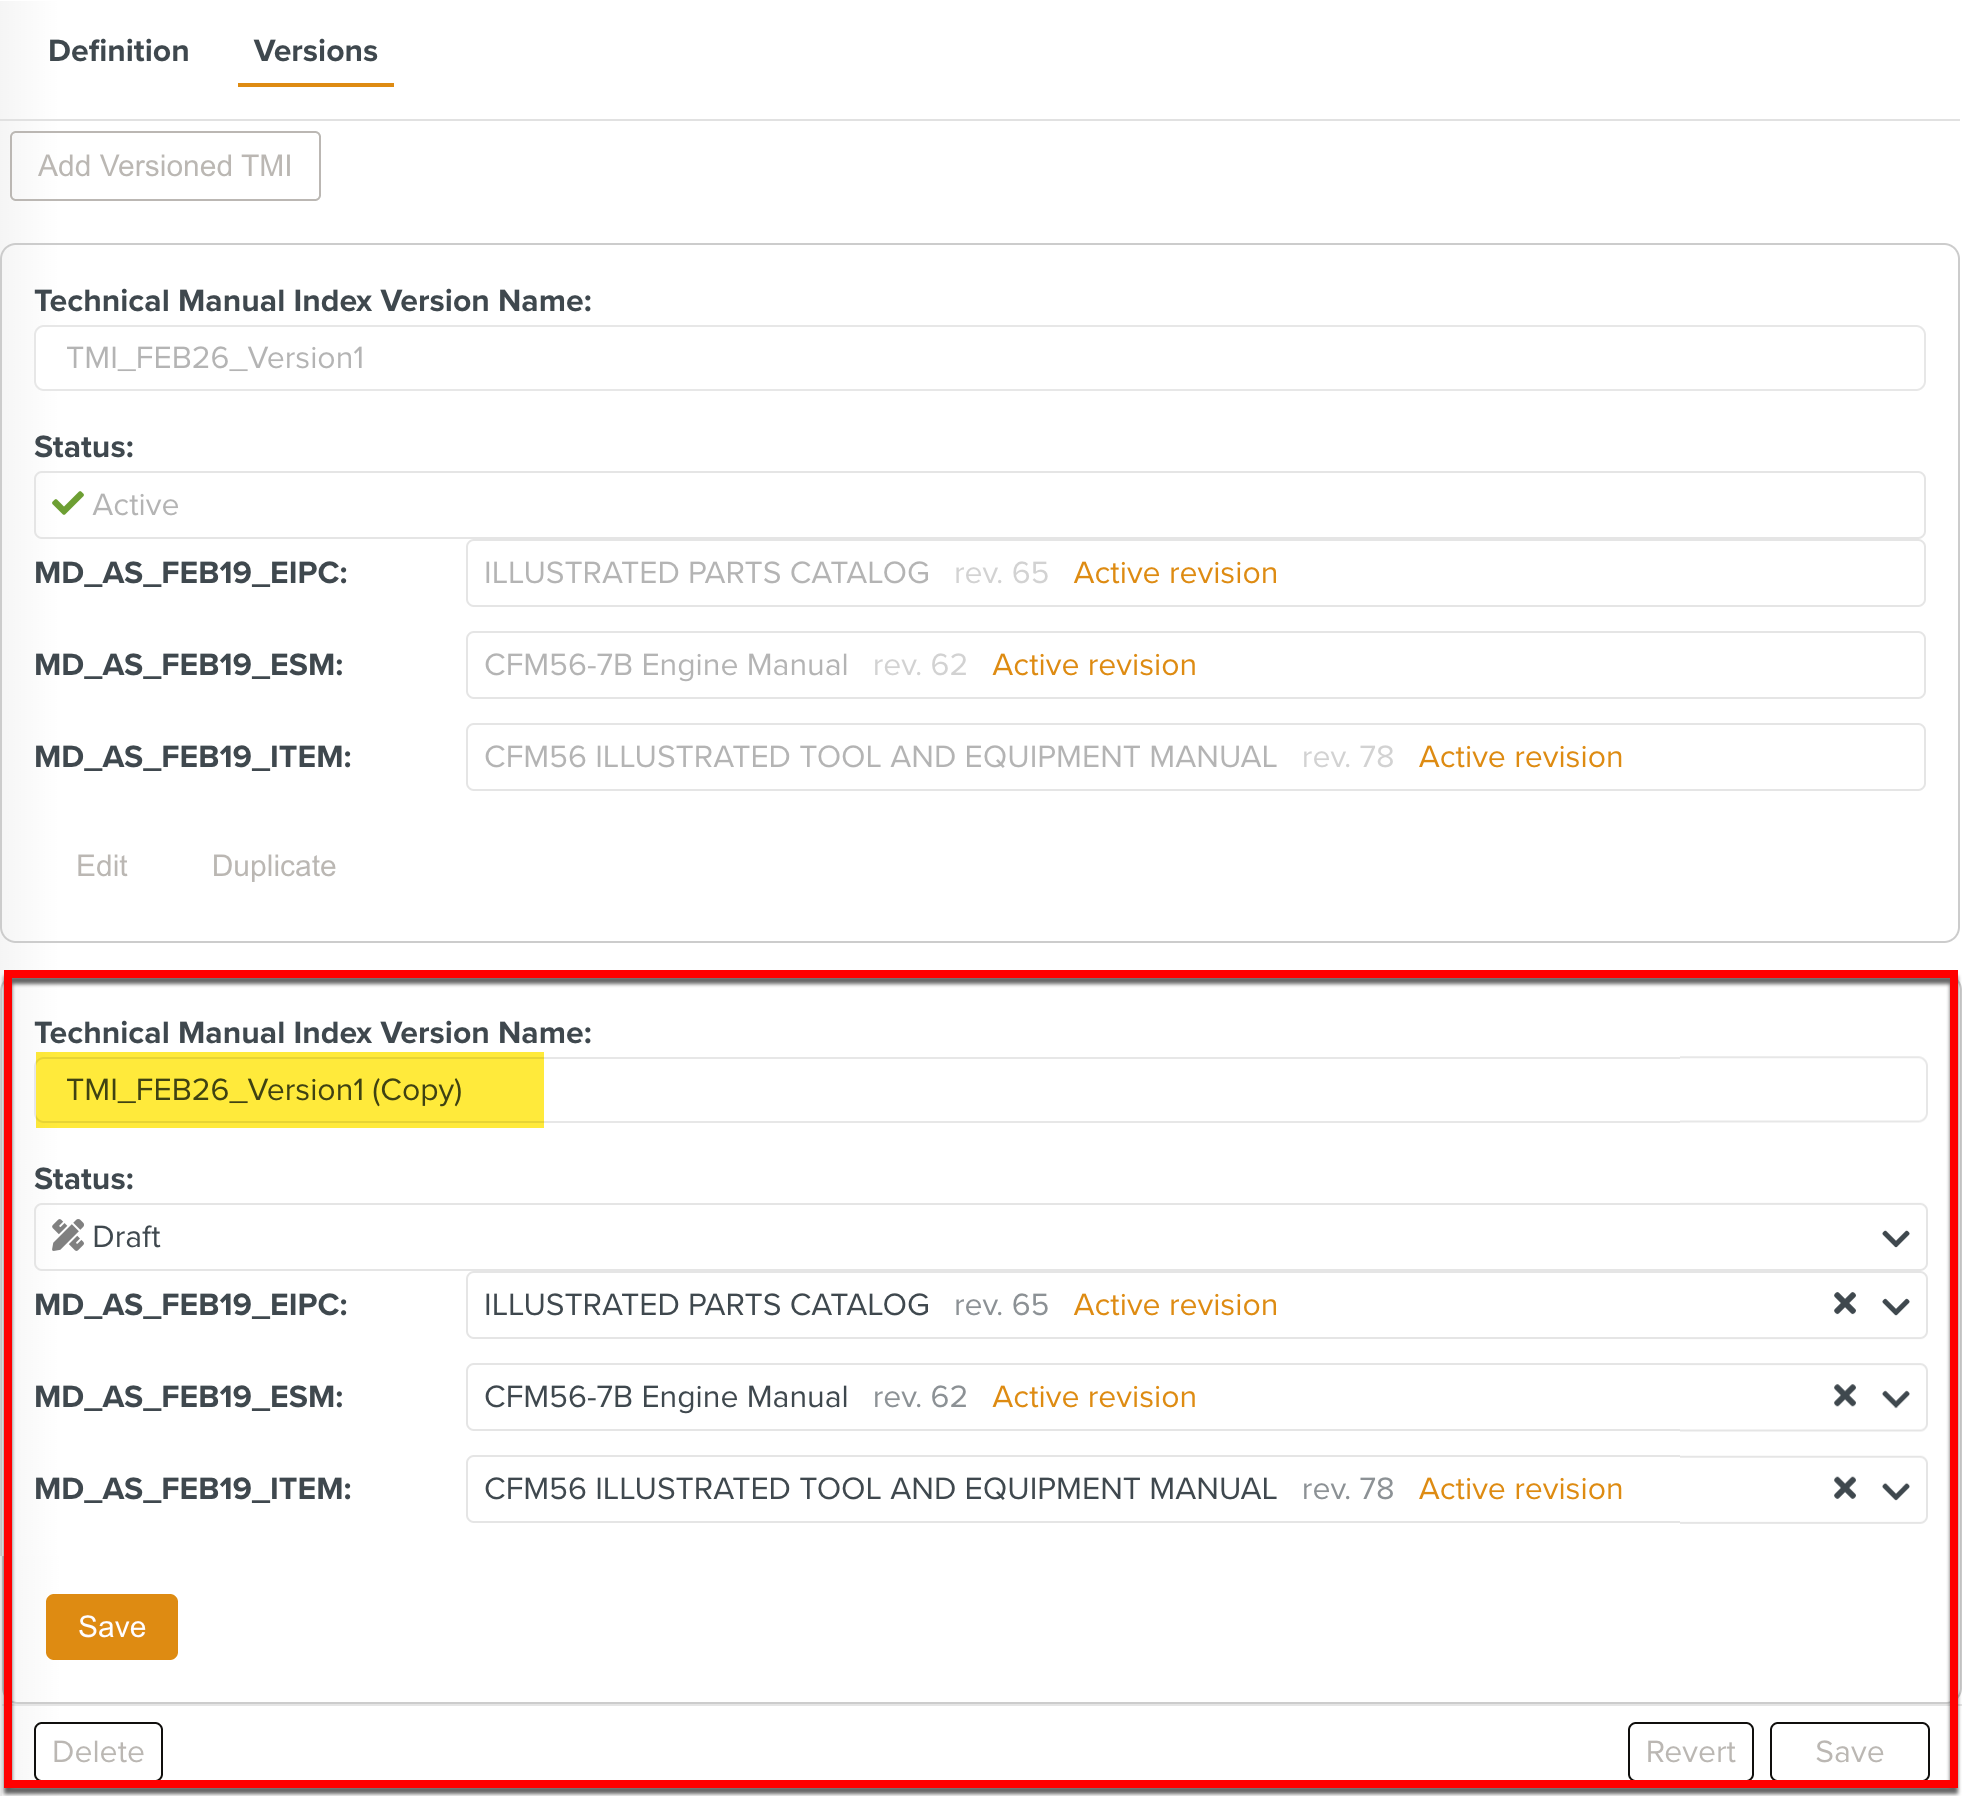Click the Draft pencil status icon
Screen dimensions: 1962x1796
point(67,1236)
